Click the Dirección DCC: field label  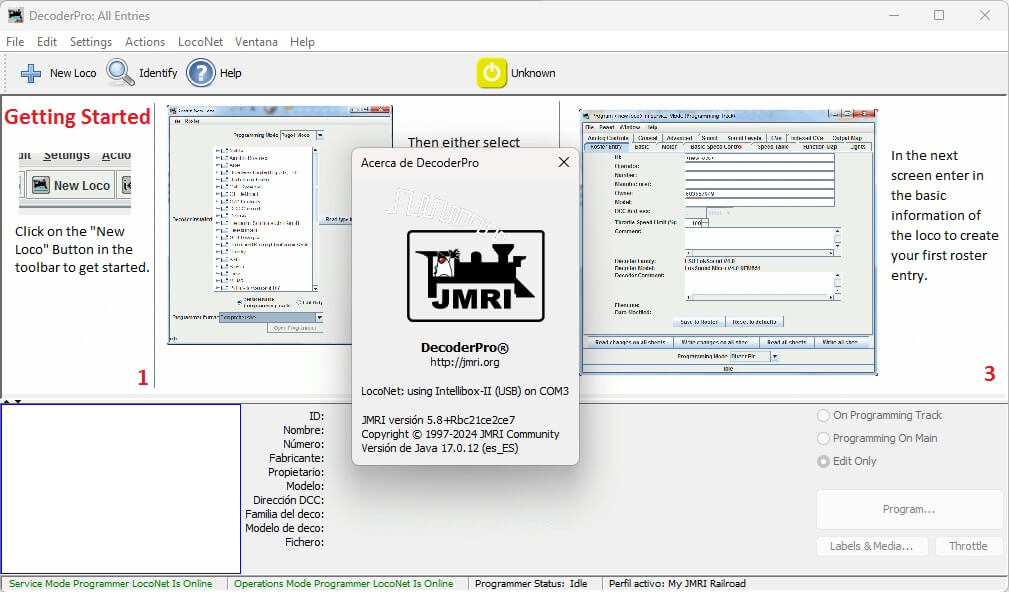click(288, 501)
